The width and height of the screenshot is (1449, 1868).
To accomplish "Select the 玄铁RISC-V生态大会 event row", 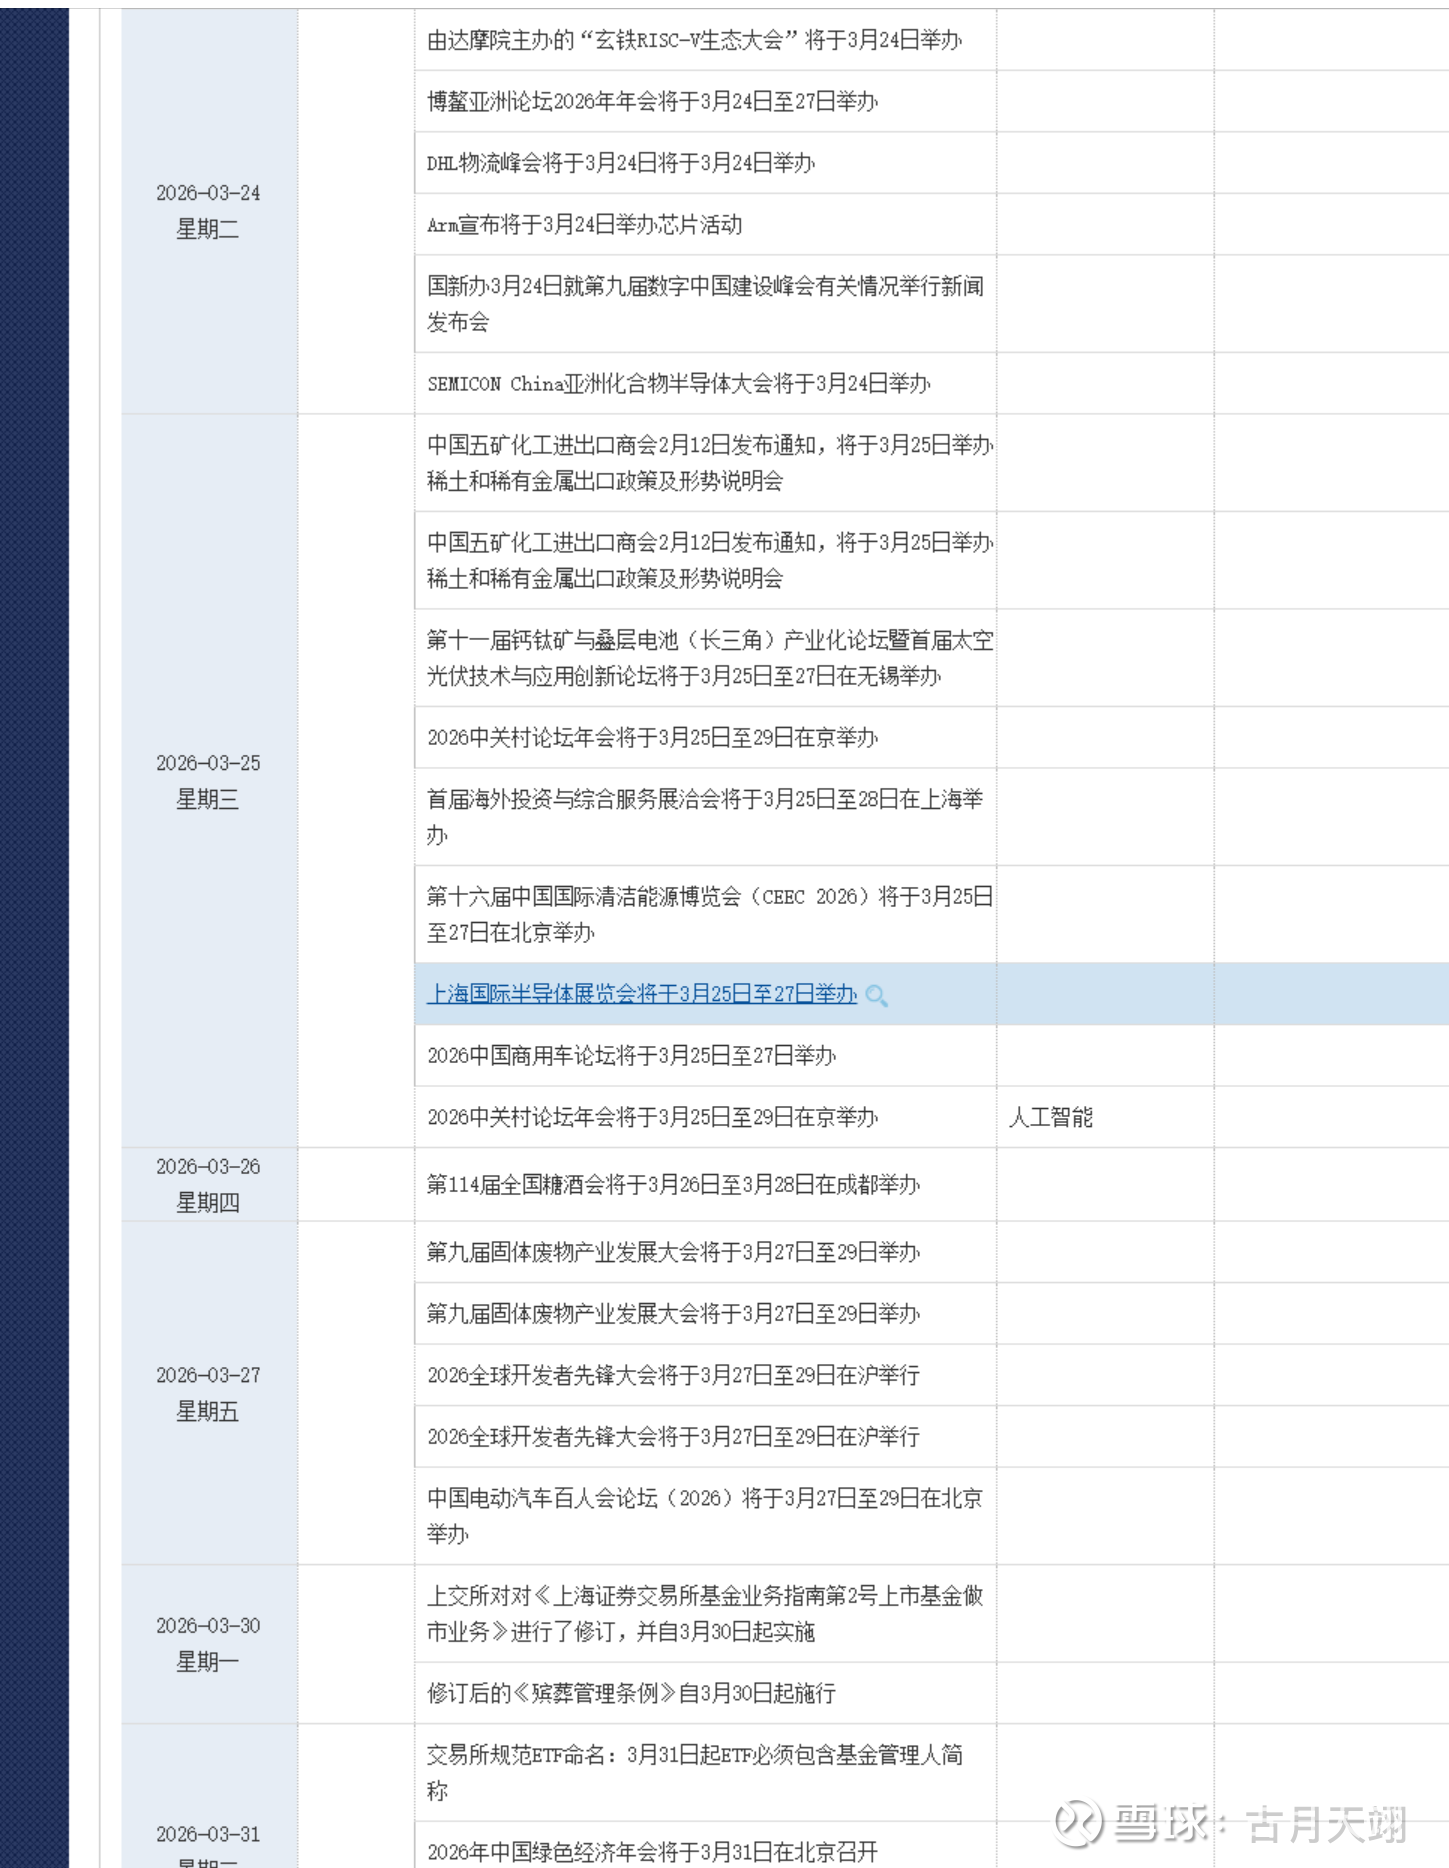I will 694,40.
